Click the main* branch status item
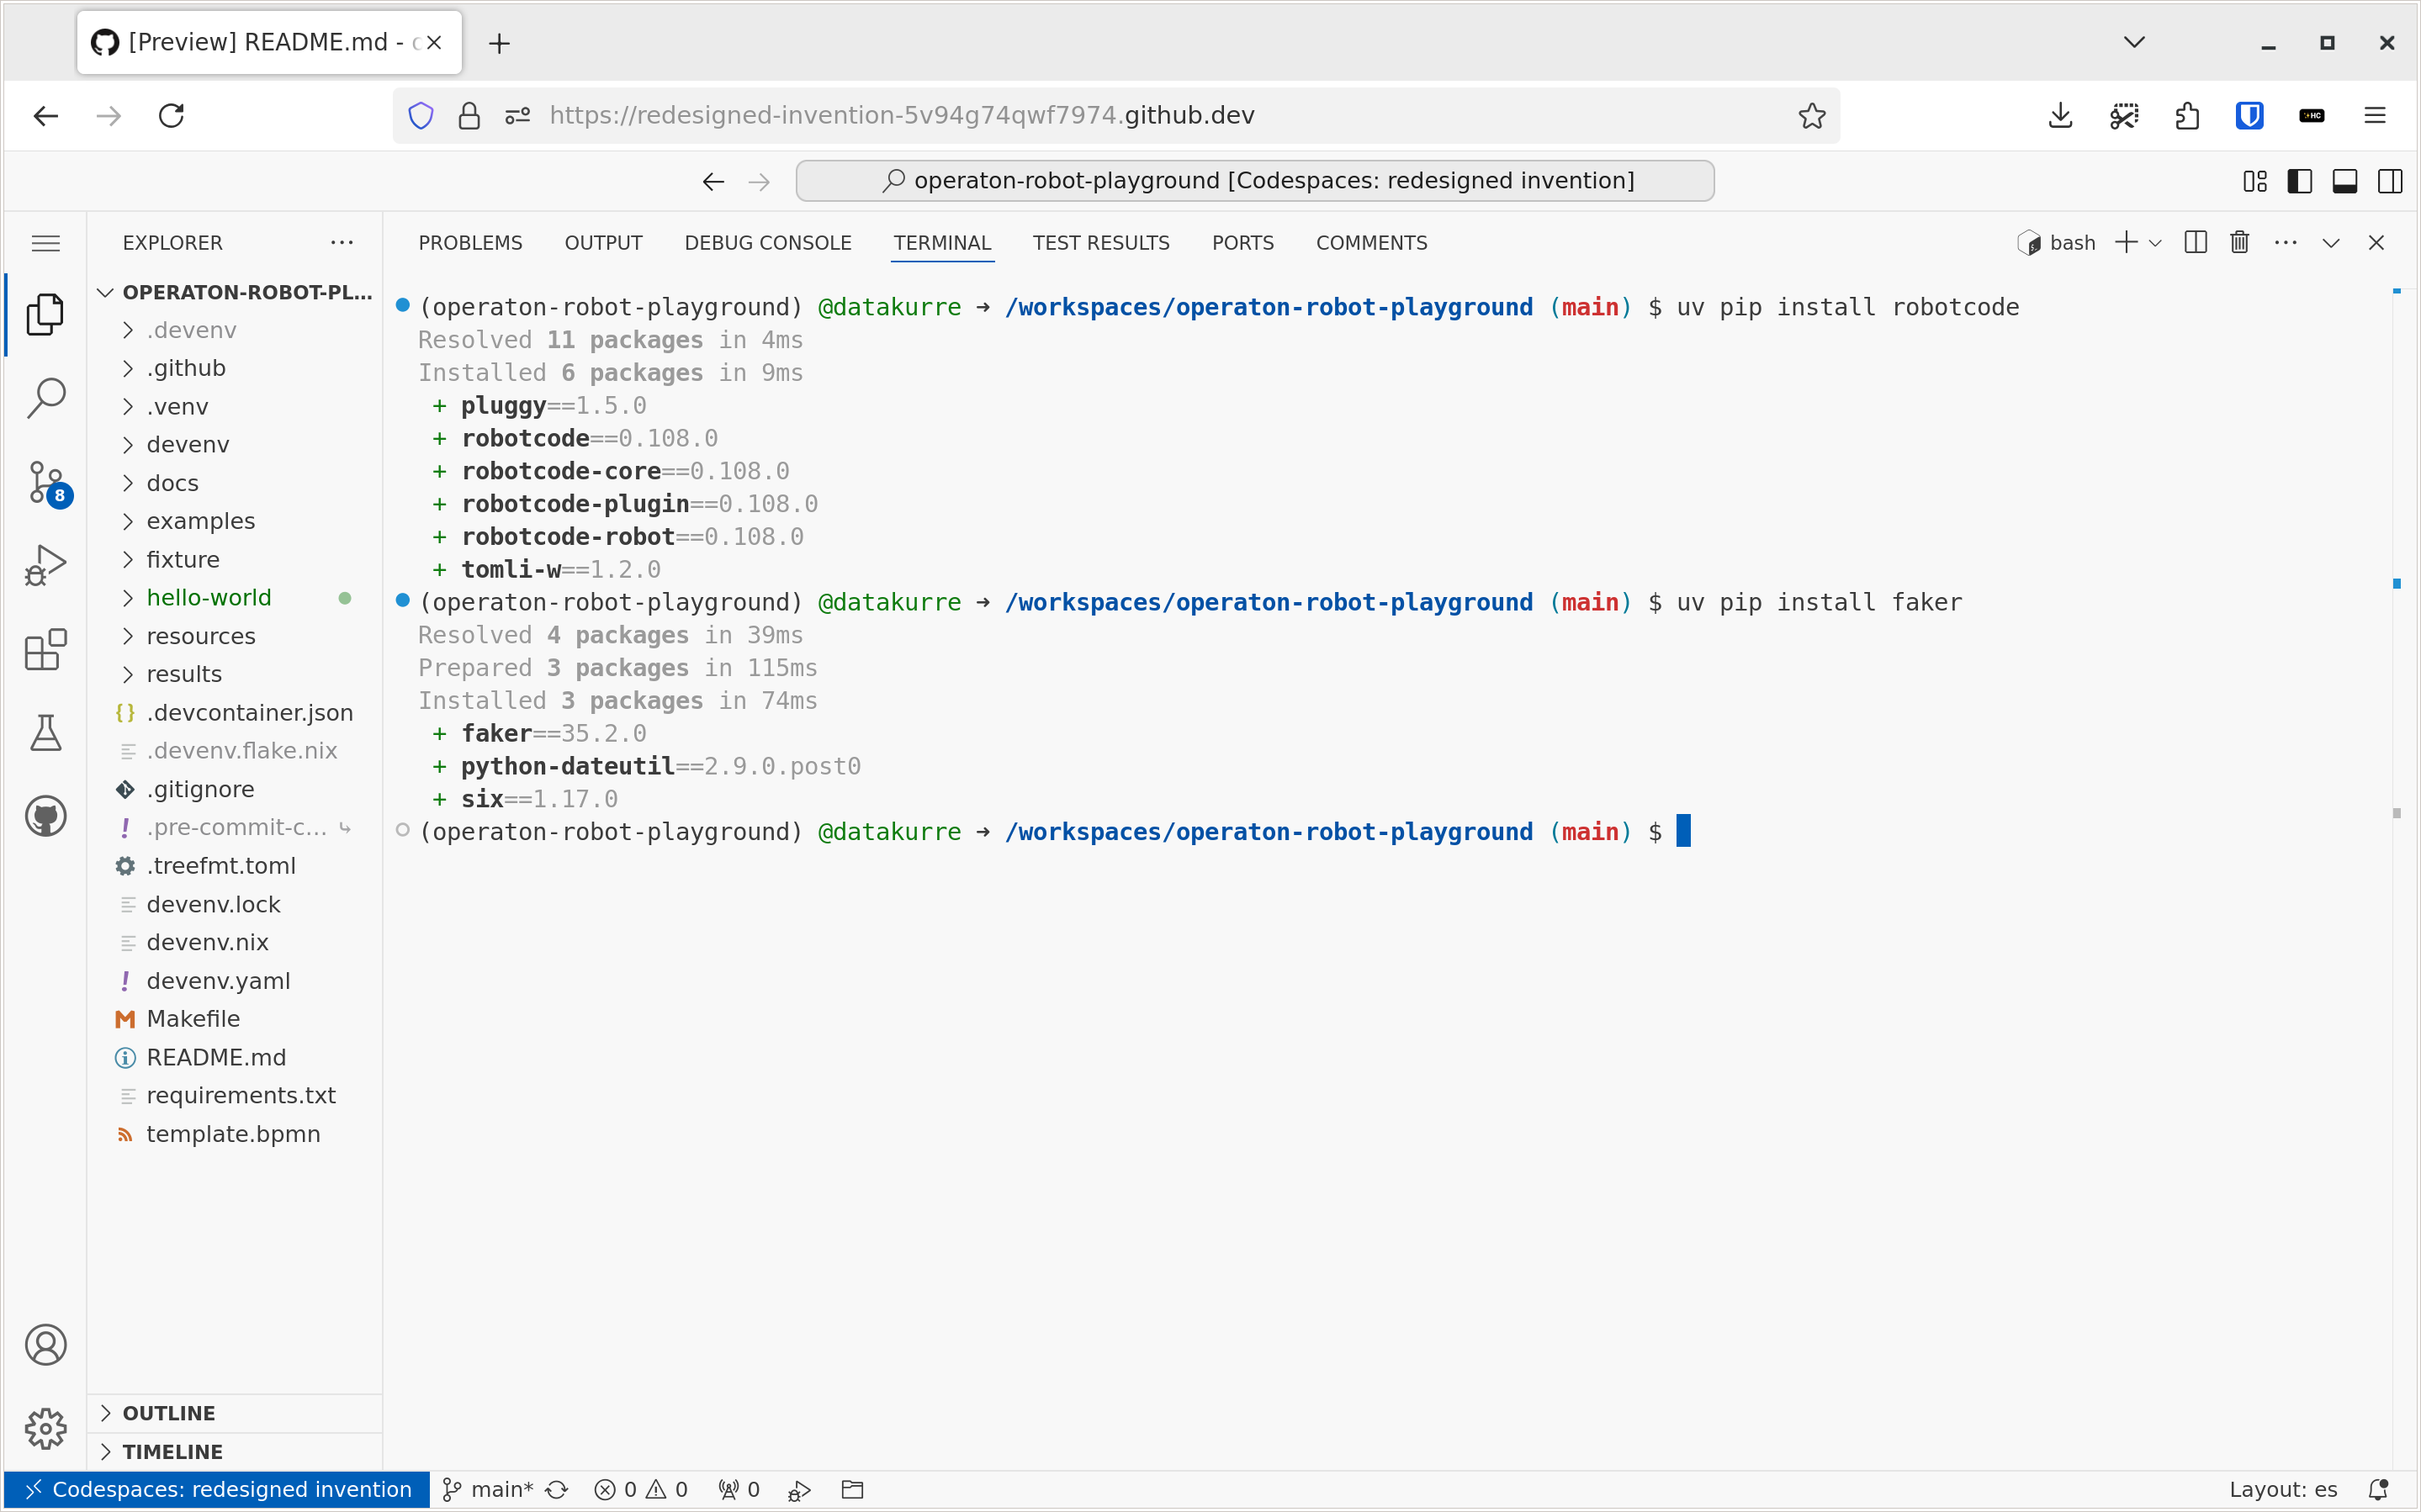 click(488, 1489)
